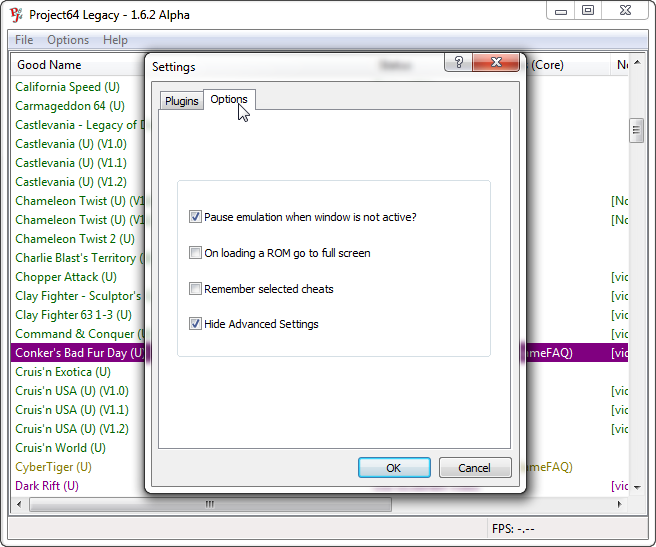Click the Settings dialog help question-mark button
This screenshot has width=656, height=547.
point(459,62)
